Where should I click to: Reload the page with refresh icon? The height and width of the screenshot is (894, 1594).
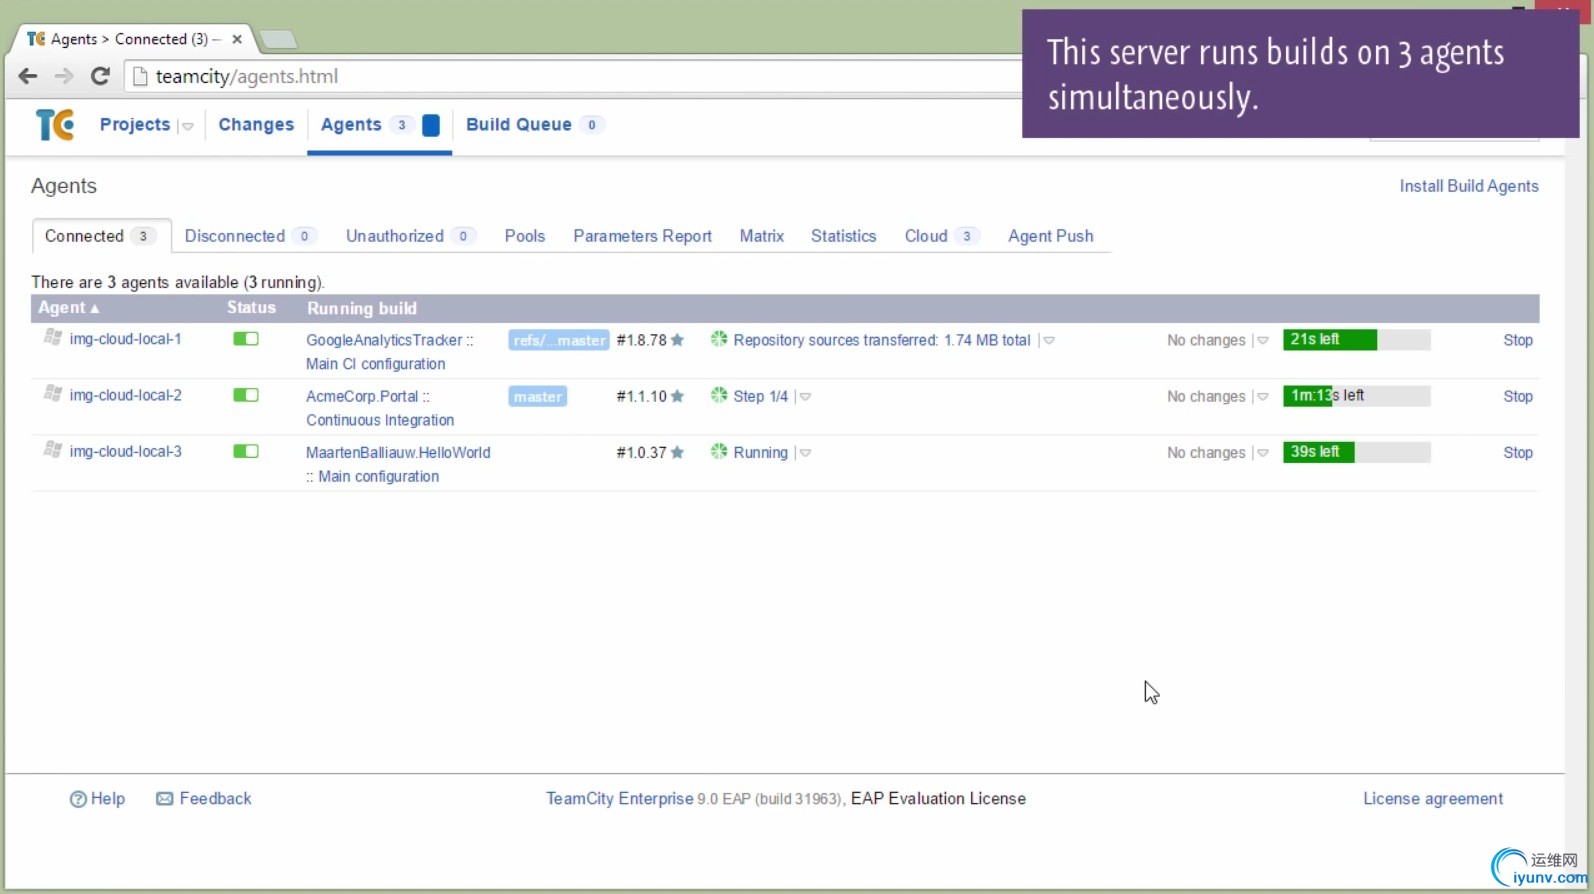(100, 76)
